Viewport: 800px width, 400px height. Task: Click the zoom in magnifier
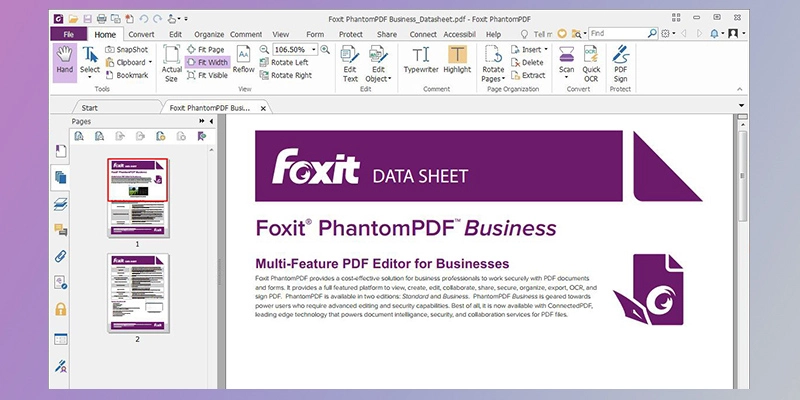coord(324,49)
